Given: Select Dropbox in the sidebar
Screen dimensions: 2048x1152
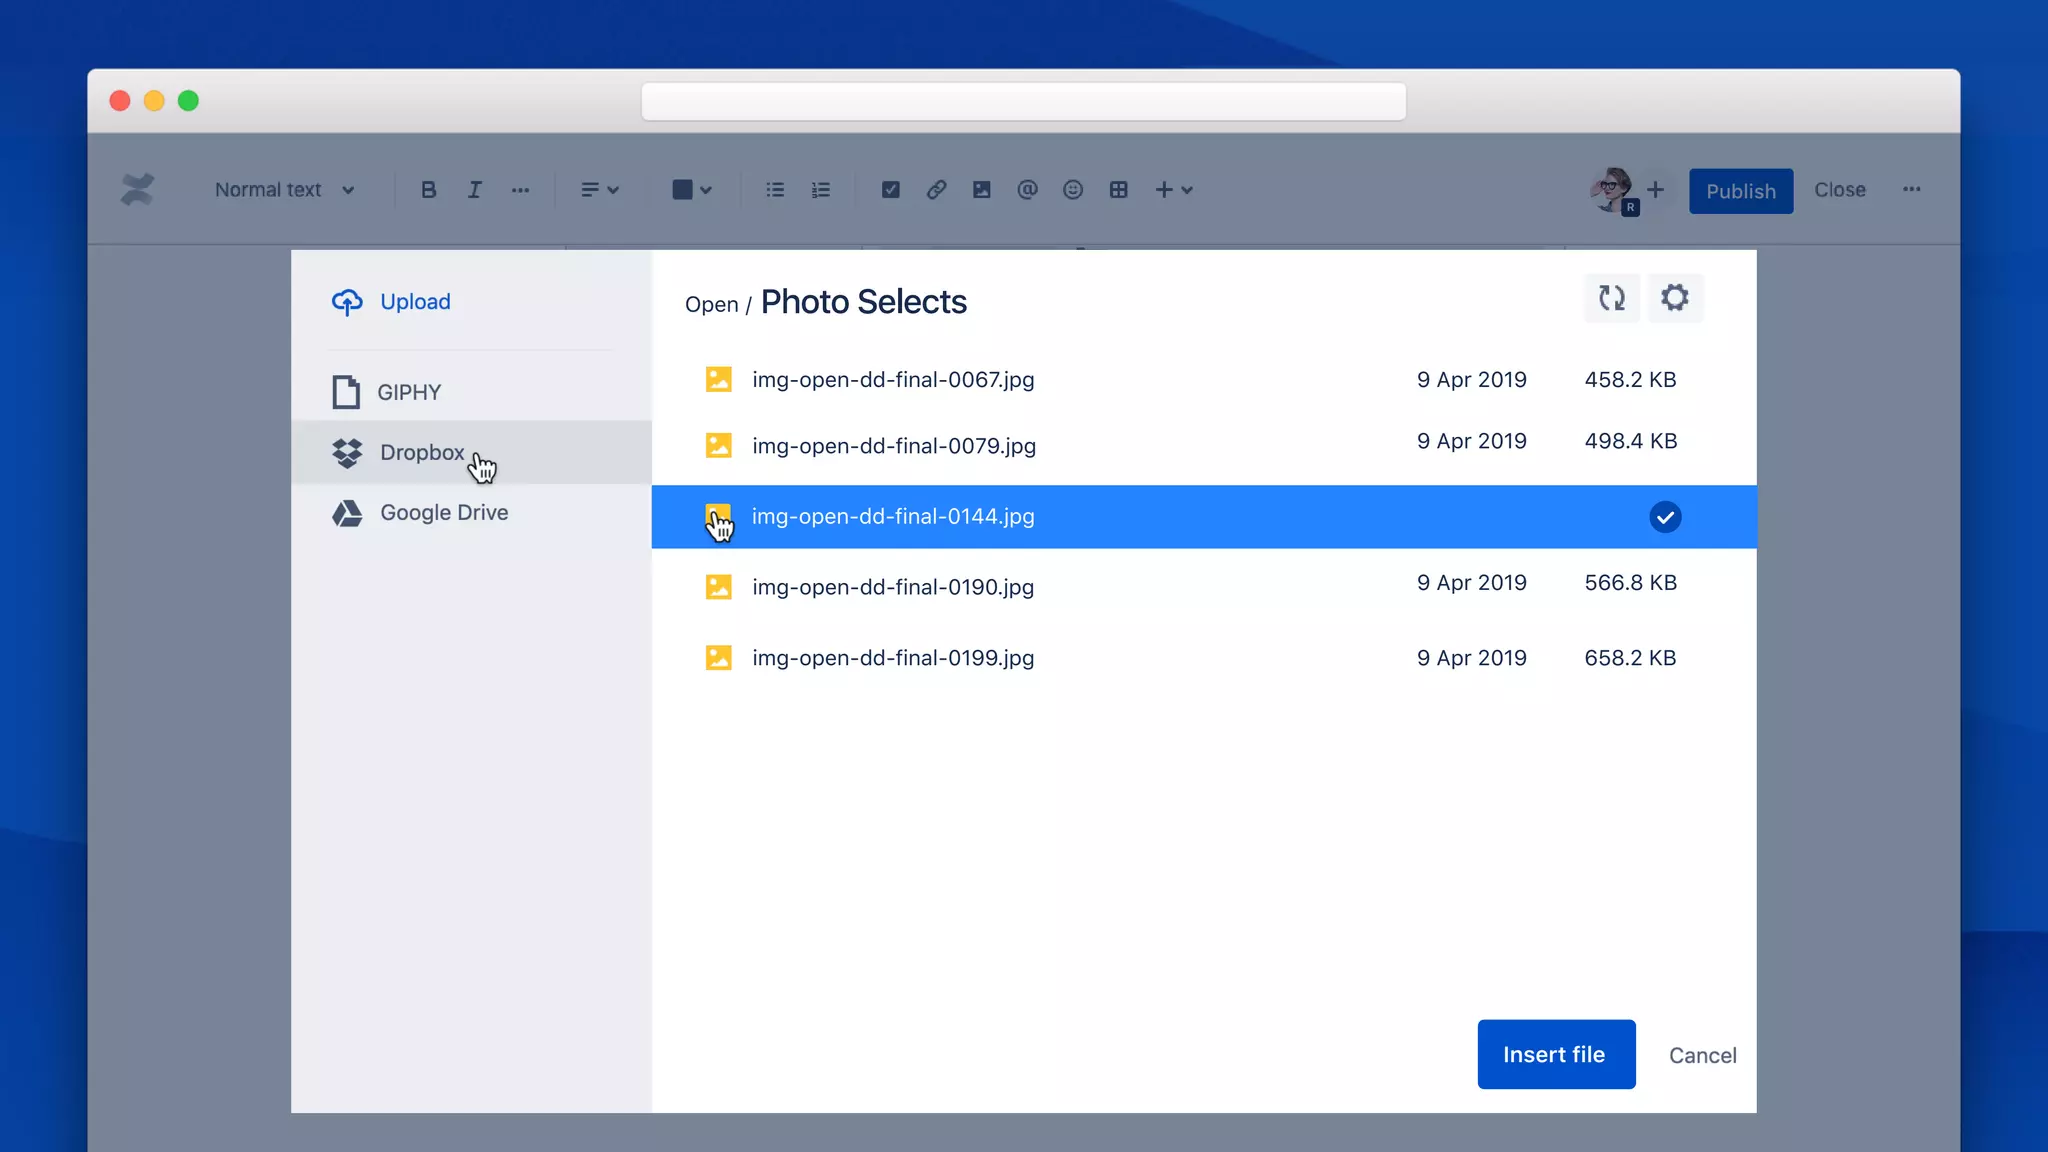Looking at the screenshot, I should [x=421, y=452].
